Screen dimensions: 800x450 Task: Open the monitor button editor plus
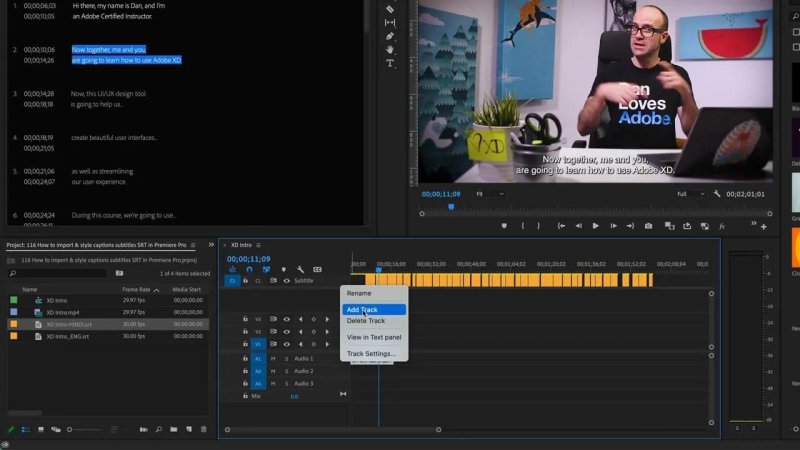point(764,227)
